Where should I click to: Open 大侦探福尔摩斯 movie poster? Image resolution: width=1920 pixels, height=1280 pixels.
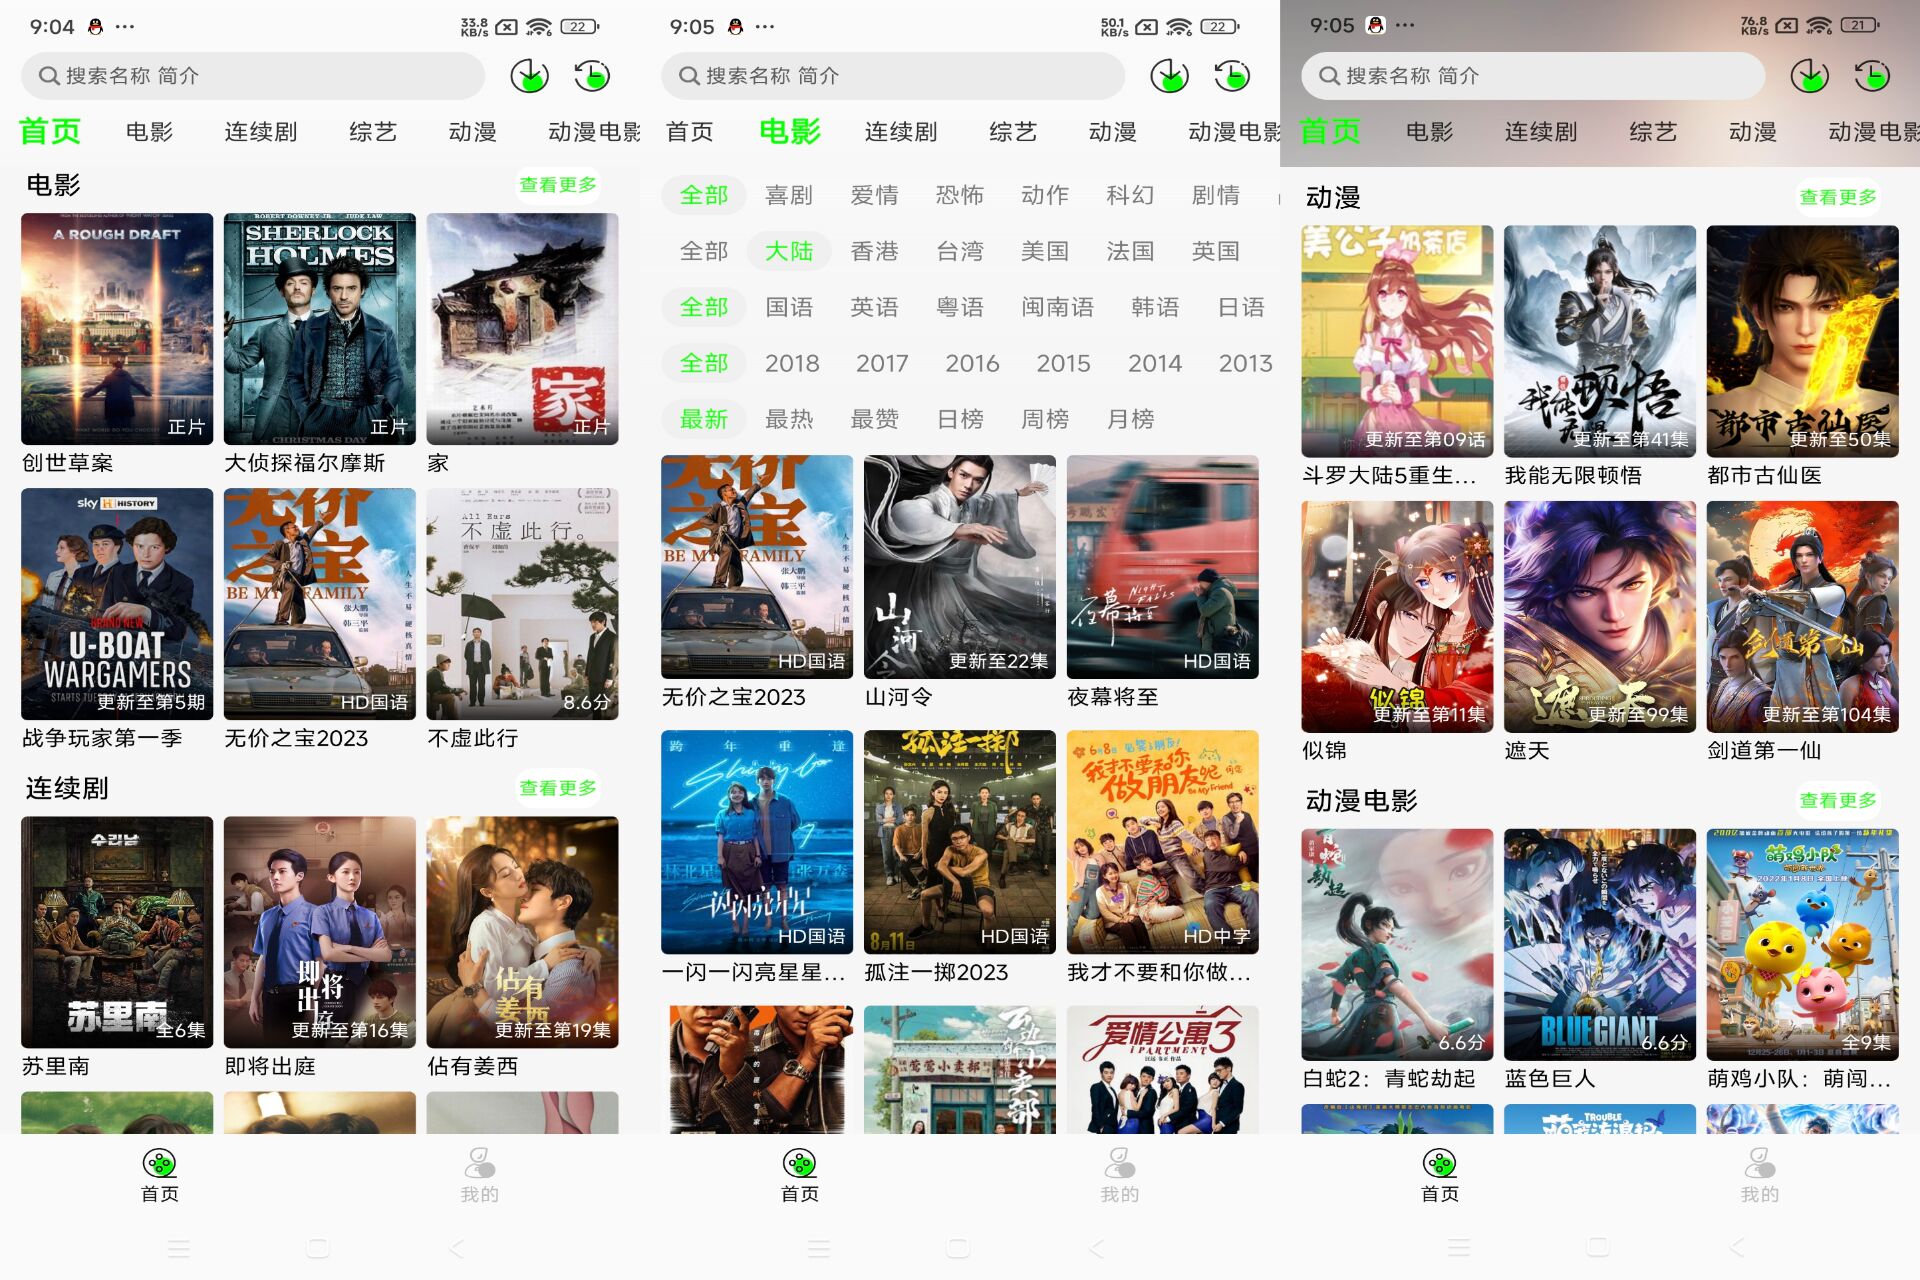point(320,329)
